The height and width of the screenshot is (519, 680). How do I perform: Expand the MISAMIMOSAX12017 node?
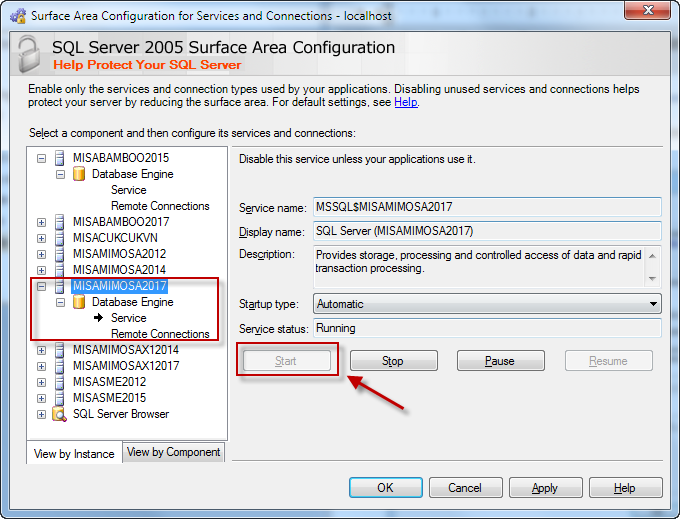pyautogui.click(x=41, y=366)
